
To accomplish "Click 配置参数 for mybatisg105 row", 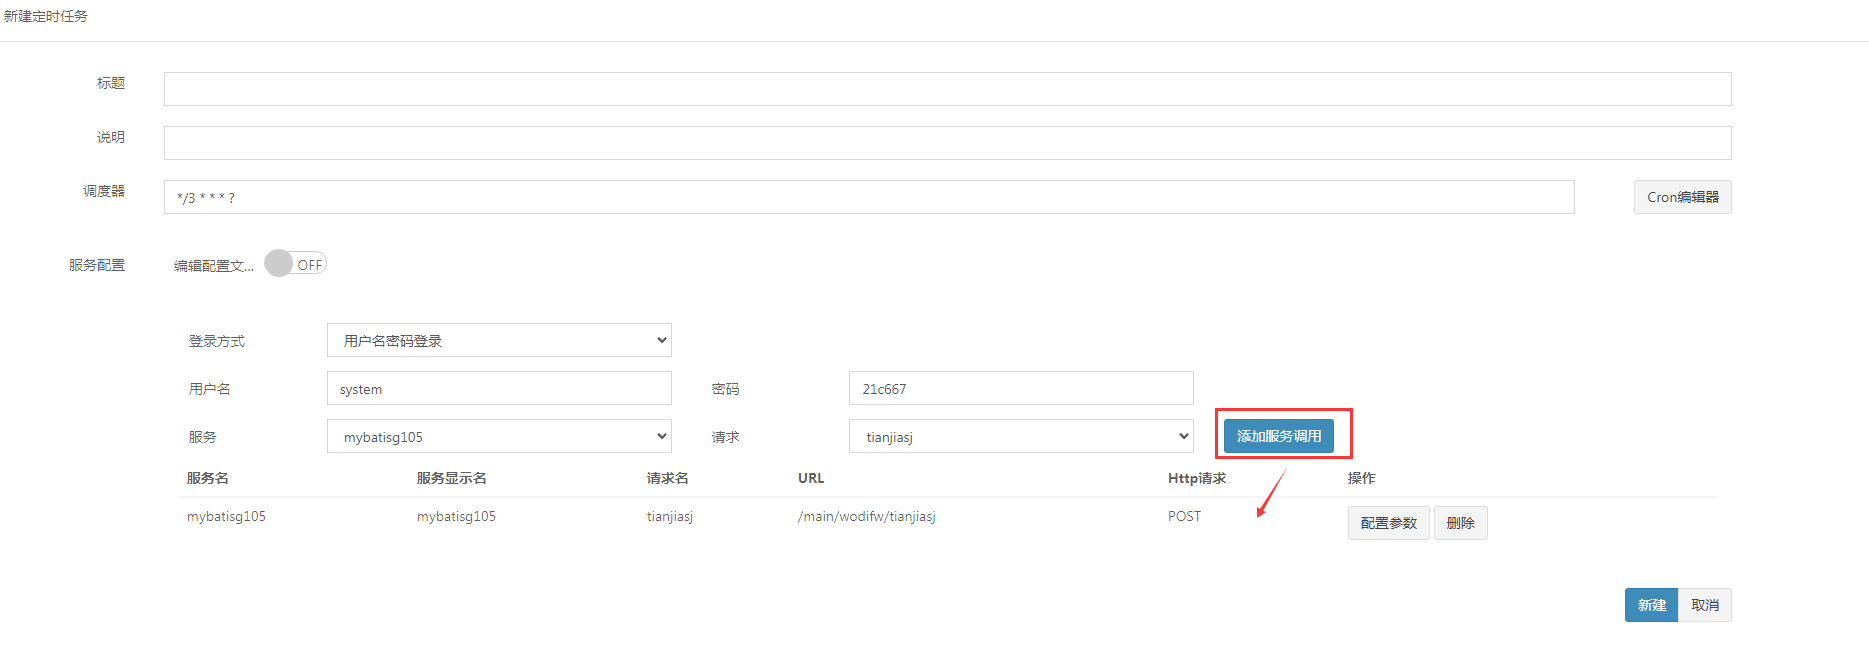I will click(x=1388, y=523).
